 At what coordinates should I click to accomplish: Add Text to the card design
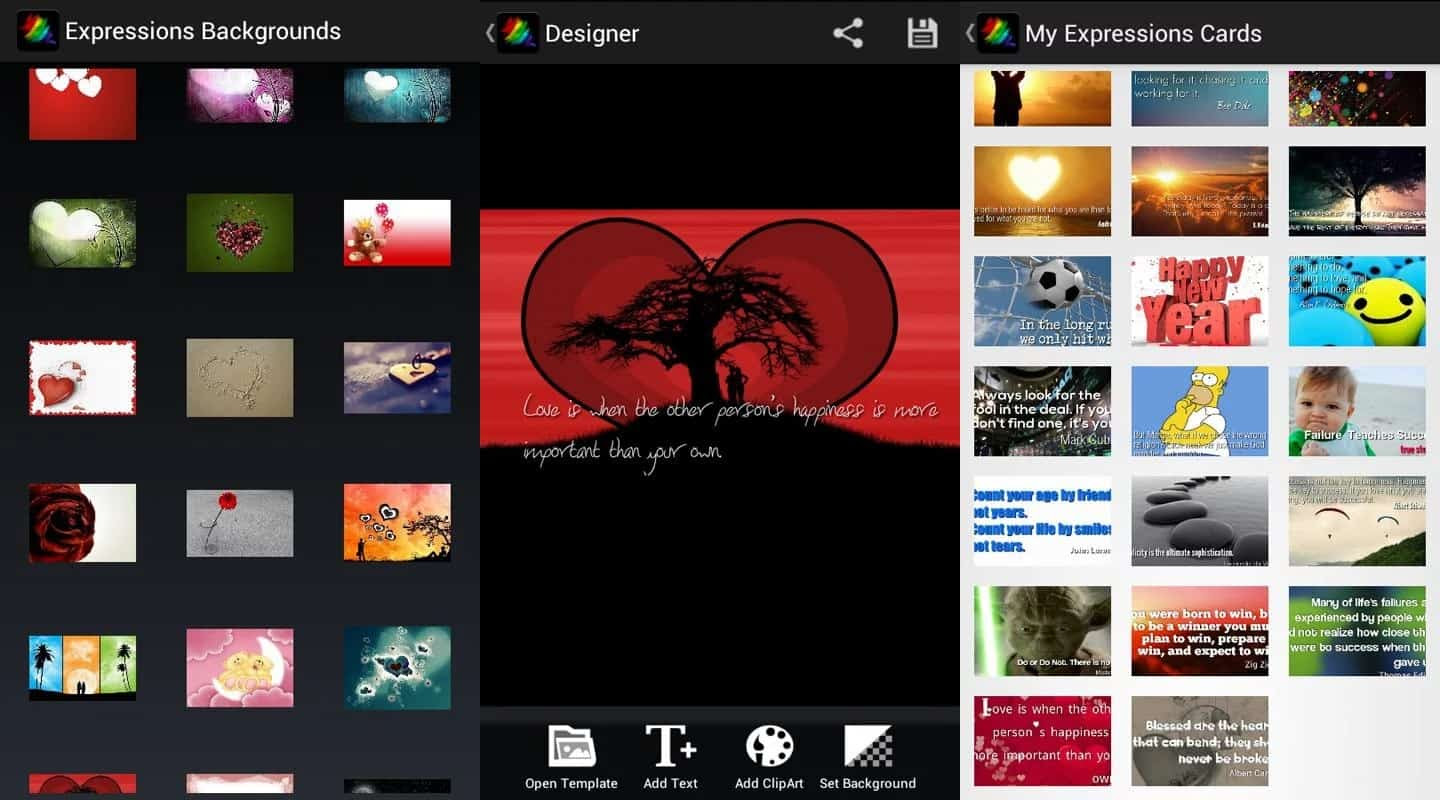coord(670,757)
